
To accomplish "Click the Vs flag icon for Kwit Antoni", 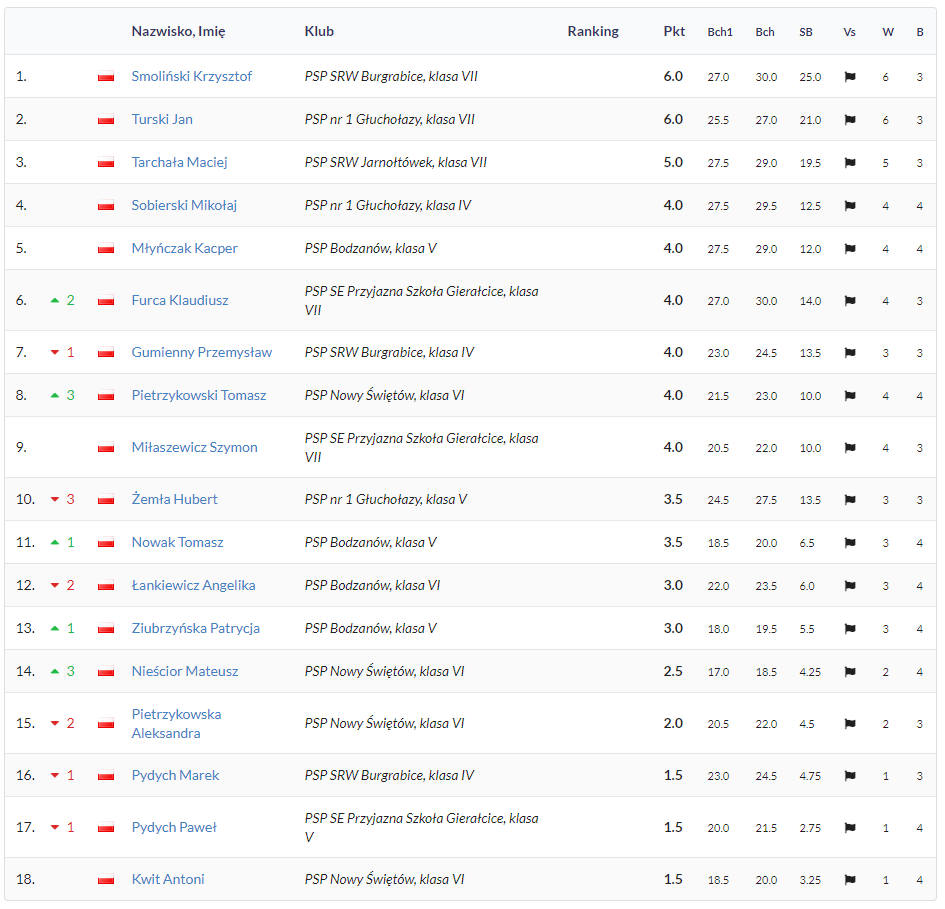I will [850, 880].
